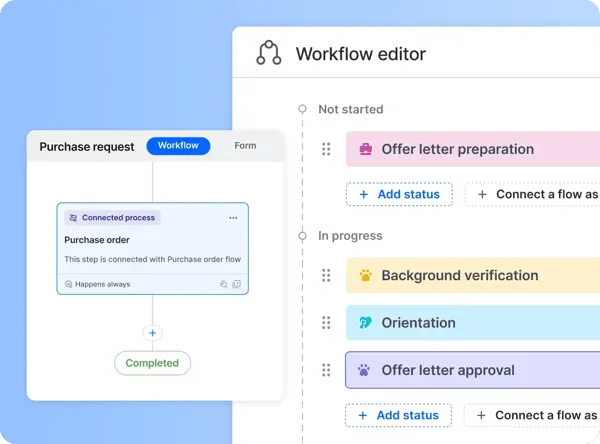
Task: Click the drag handle beside Orientation
Action: point(326,323)
